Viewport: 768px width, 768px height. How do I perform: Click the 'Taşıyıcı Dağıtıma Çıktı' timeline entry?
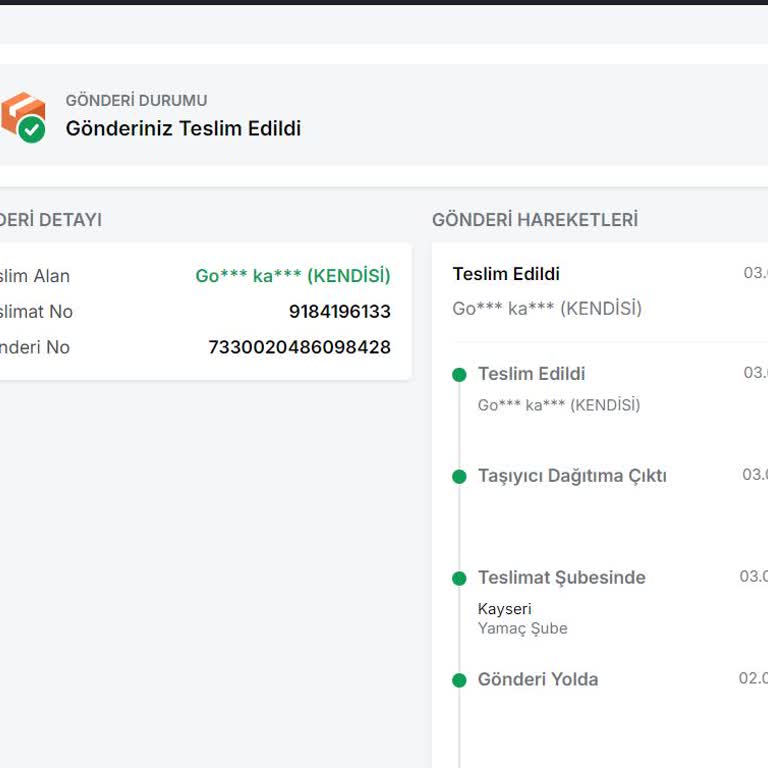coord(572,476)
